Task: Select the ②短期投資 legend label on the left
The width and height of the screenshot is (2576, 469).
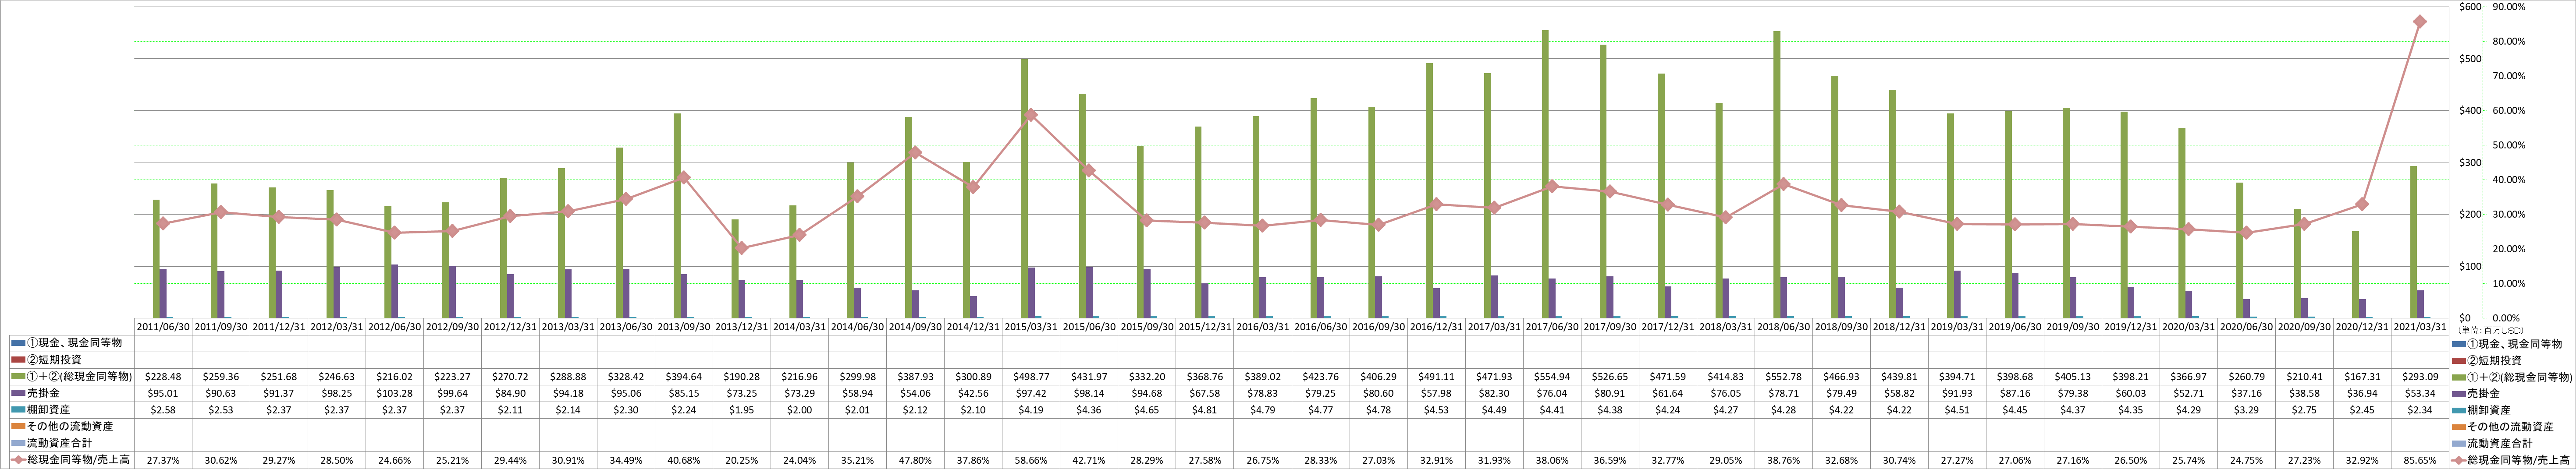Action: (x=55, y=360)
